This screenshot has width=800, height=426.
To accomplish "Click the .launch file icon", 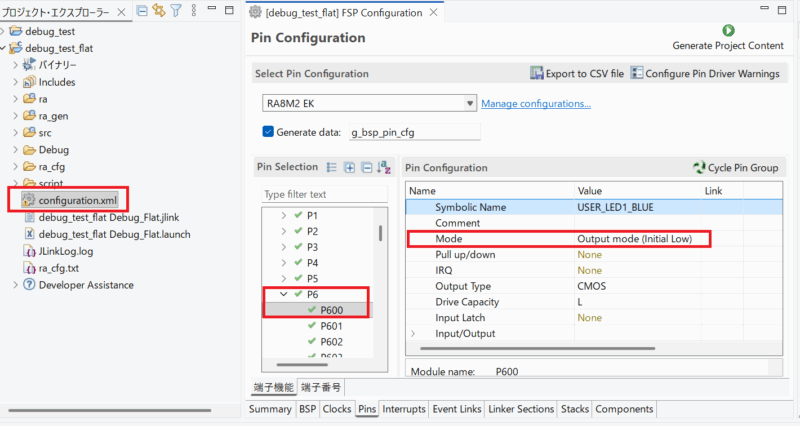I will 30,234.
